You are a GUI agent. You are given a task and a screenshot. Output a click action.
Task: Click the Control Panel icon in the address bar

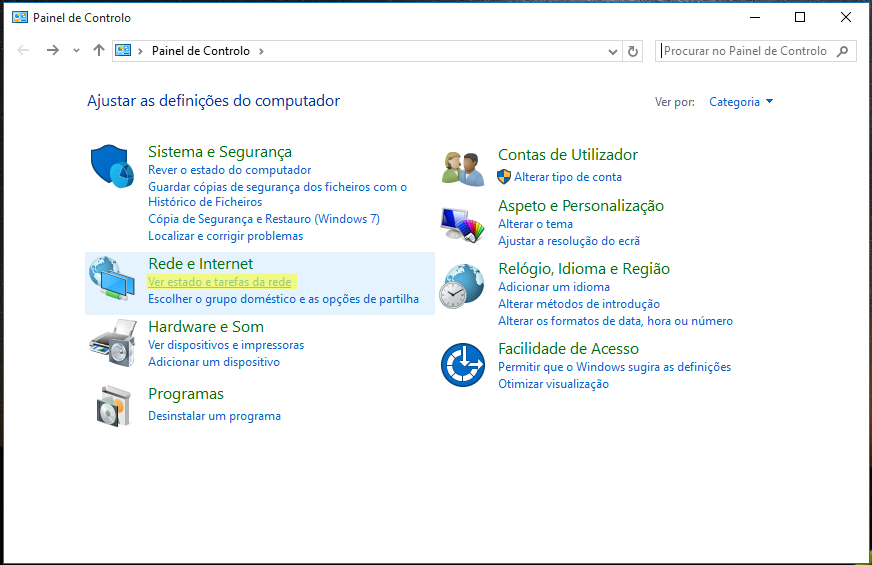[x=123, y=51]
